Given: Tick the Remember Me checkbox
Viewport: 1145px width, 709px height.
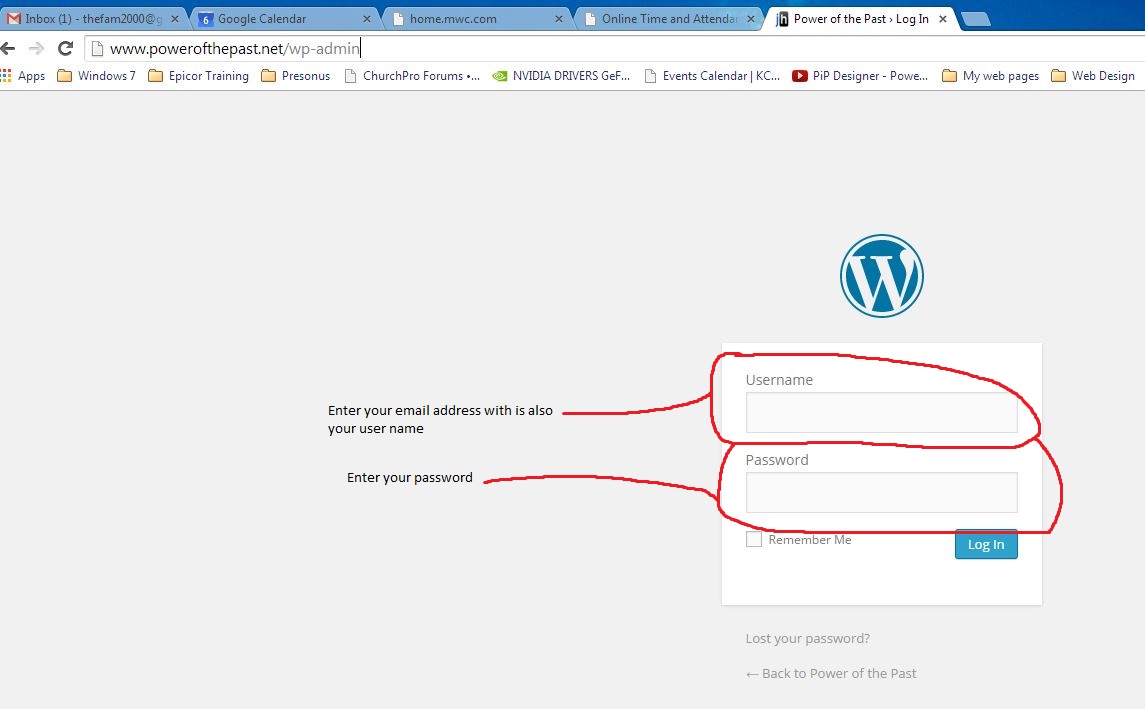Looking at the screenshot, I should (754, 540).
